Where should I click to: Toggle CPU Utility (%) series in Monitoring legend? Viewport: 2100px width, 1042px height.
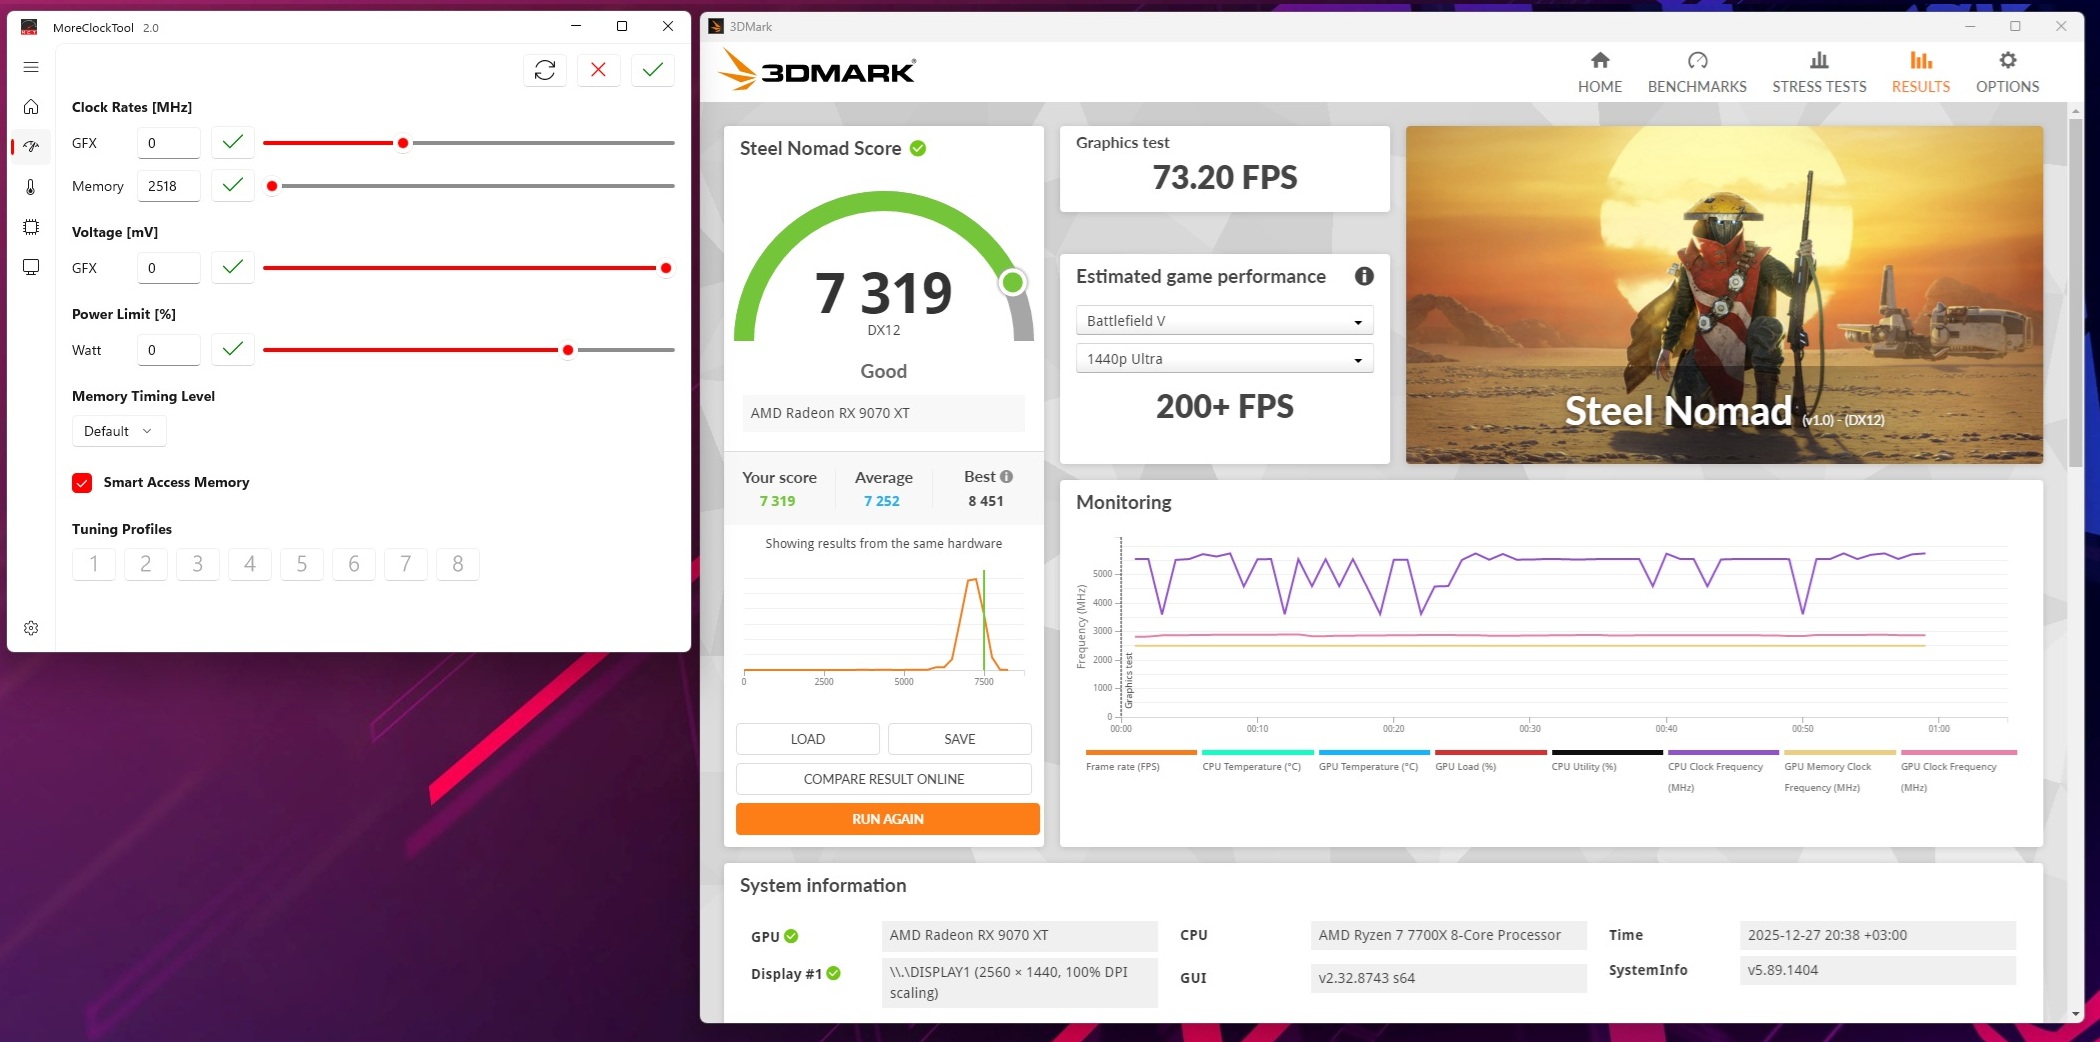tap(1607, 760)
